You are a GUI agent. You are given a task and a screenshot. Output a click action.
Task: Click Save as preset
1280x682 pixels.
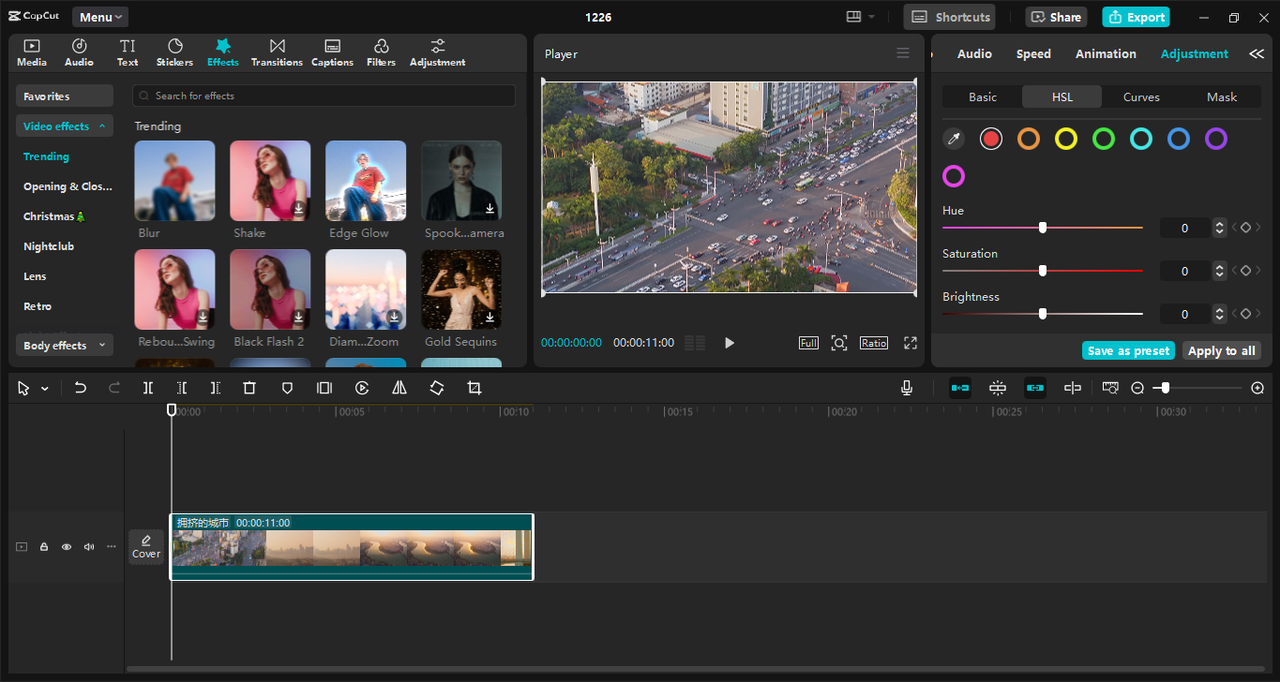coord(1128,350)
